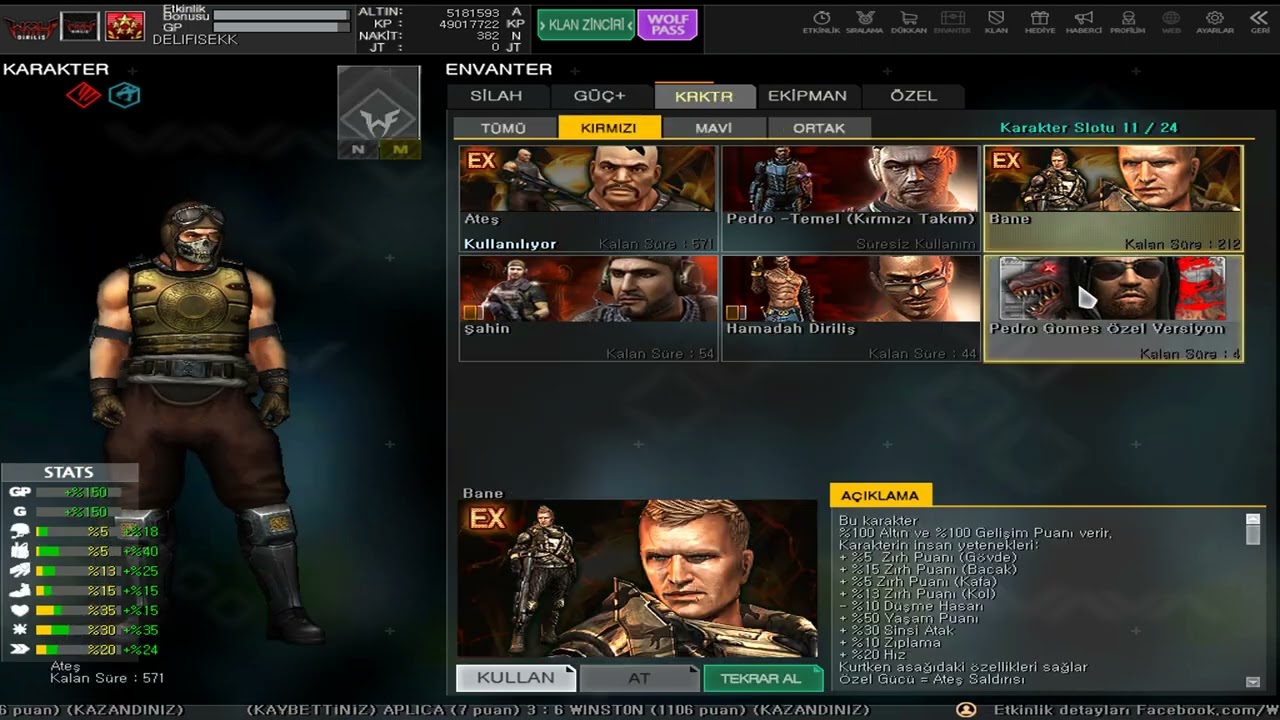Open the Etkinlik timer icon
1280x720 pixels.
coord(822,22)
